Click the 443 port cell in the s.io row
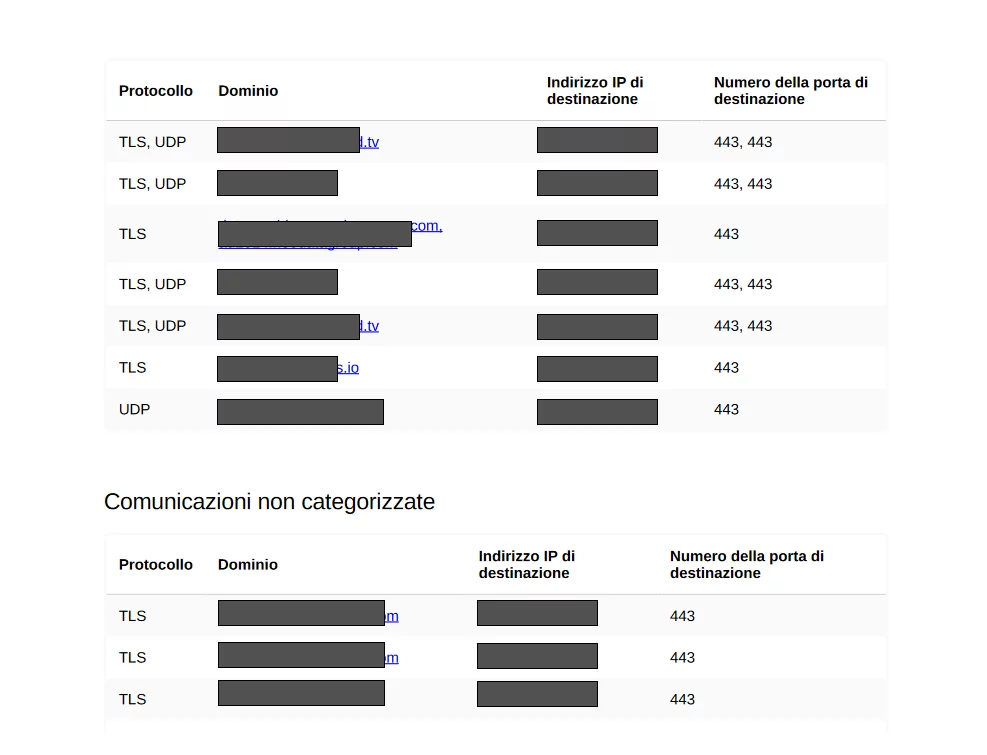 pyautogui.click(x=726, y=368)
